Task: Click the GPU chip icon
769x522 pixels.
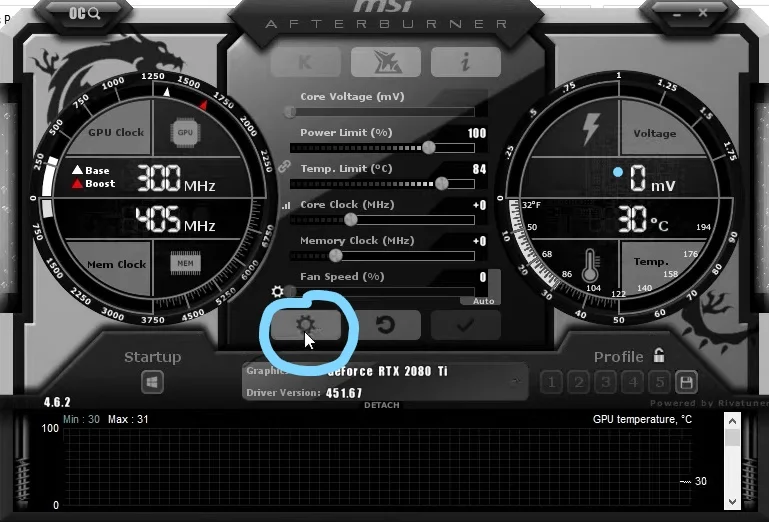Action: (x=185, y=132)
